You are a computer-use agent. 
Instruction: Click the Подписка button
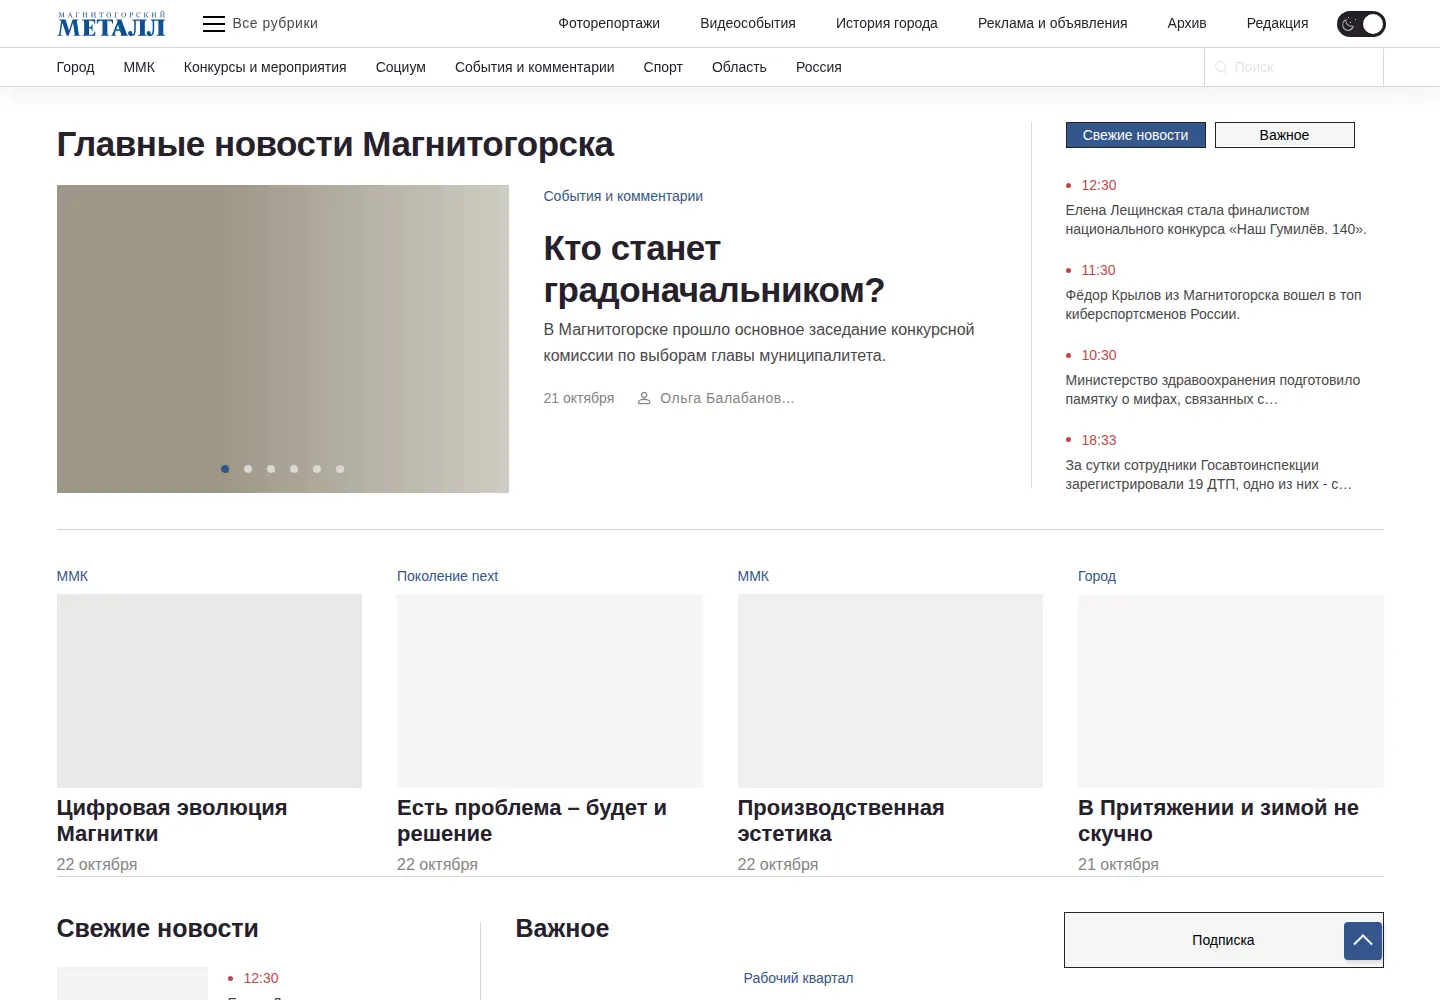[1223, 940]
